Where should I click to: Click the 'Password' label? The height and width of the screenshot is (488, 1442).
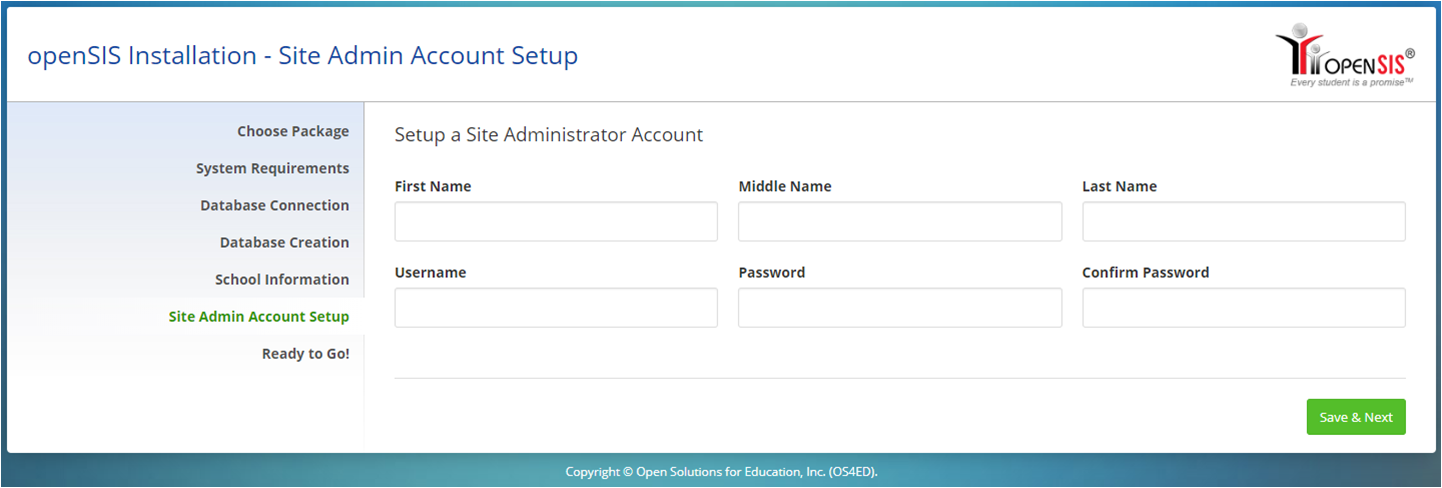[772, 272]
